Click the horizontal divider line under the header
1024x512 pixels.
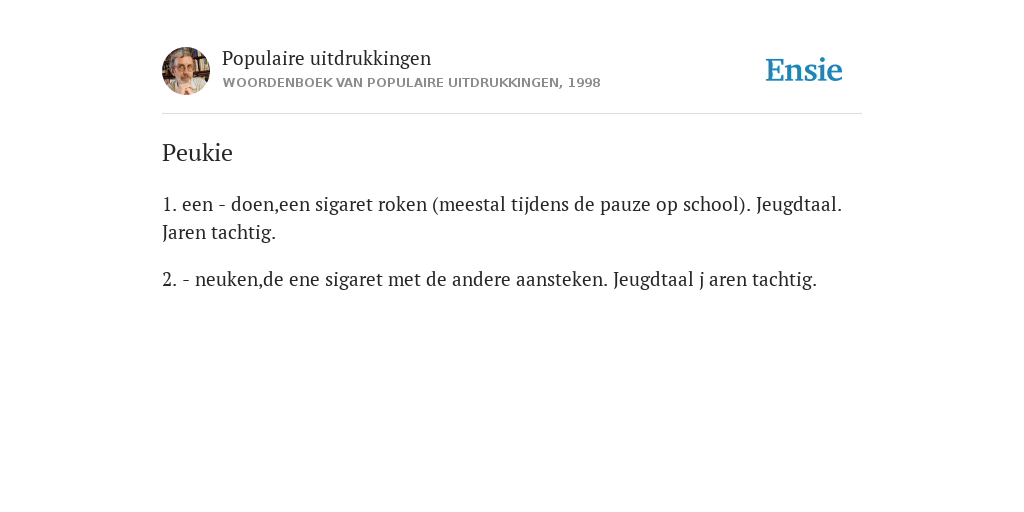[x=512, y=114]
